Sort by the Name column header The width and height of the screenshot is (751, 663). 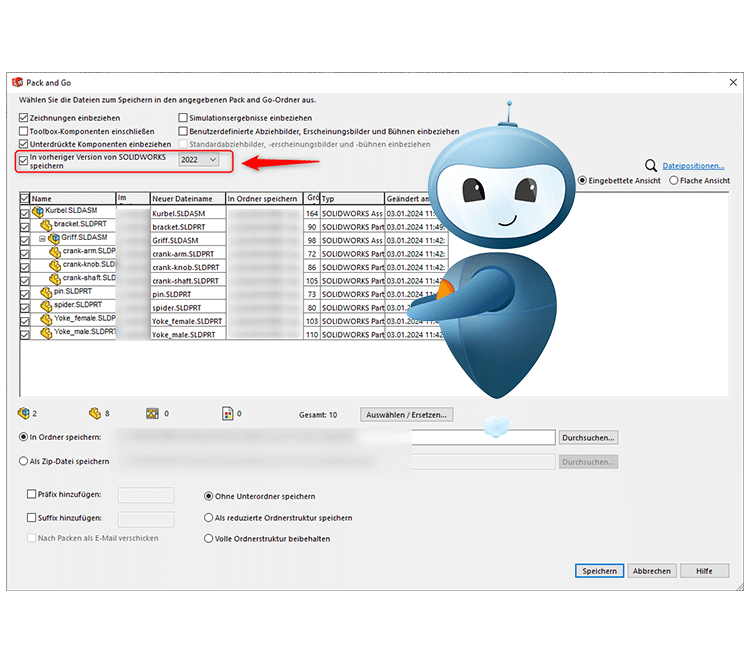click(73, 198)
